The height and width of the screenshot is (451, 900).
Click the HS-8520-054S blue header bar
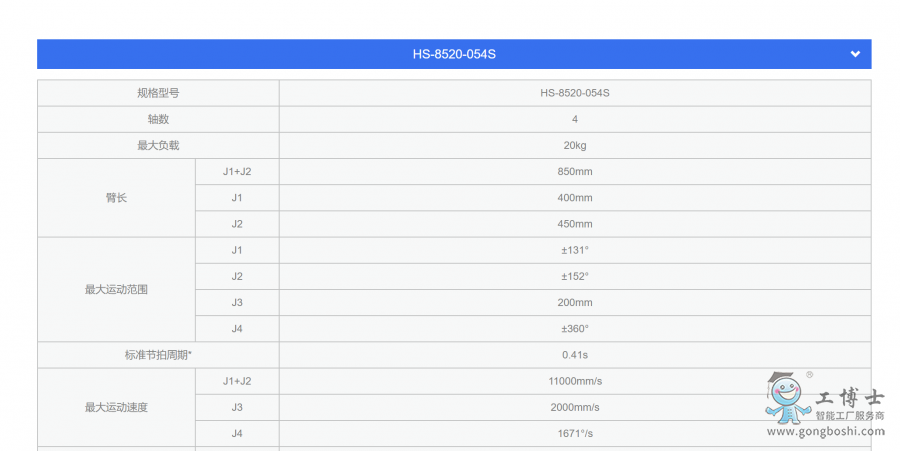pyautogui.click(x=454, y=54)
